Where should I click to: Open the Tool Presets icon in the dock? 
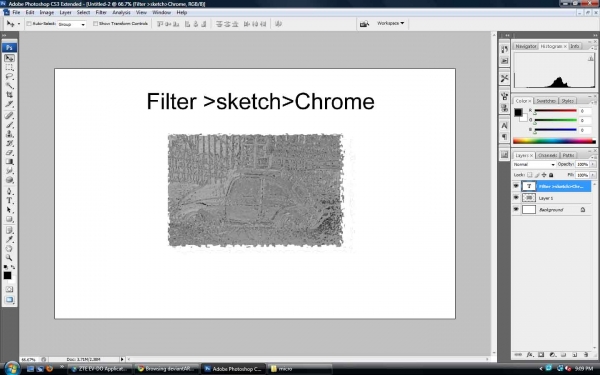pyautogui.click(x=504, y=78)
